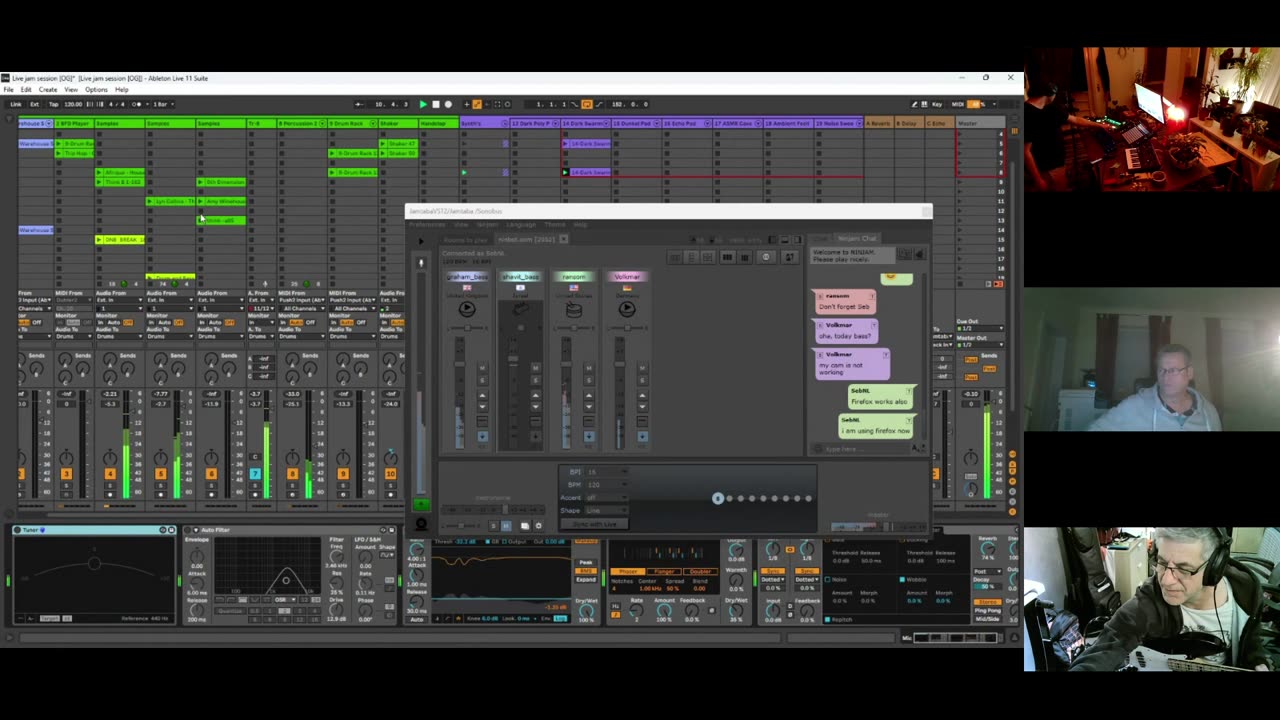Stop Ableton transport playback

coord(435,104)
